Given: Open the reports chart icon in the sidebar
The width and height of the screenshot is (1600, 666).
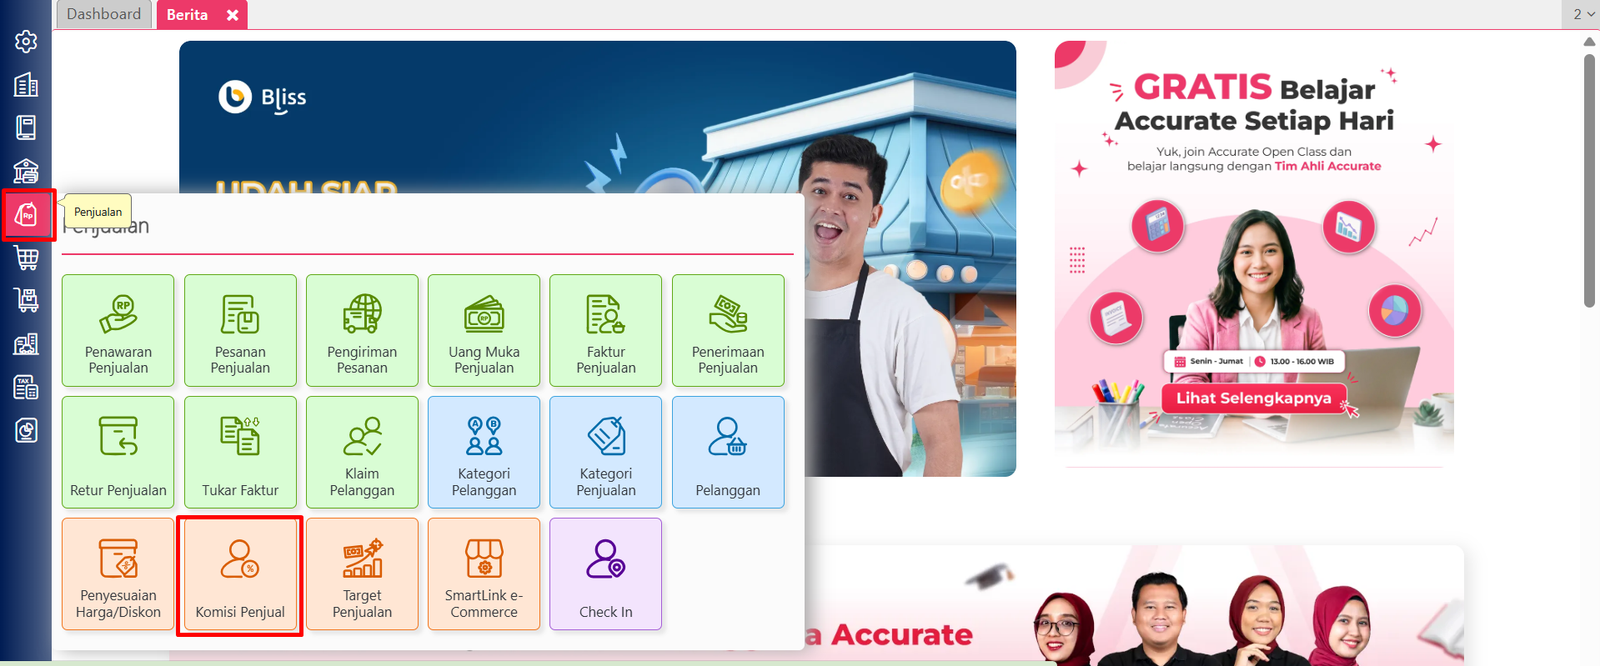Looking at the screenshot, I should 26,431.
